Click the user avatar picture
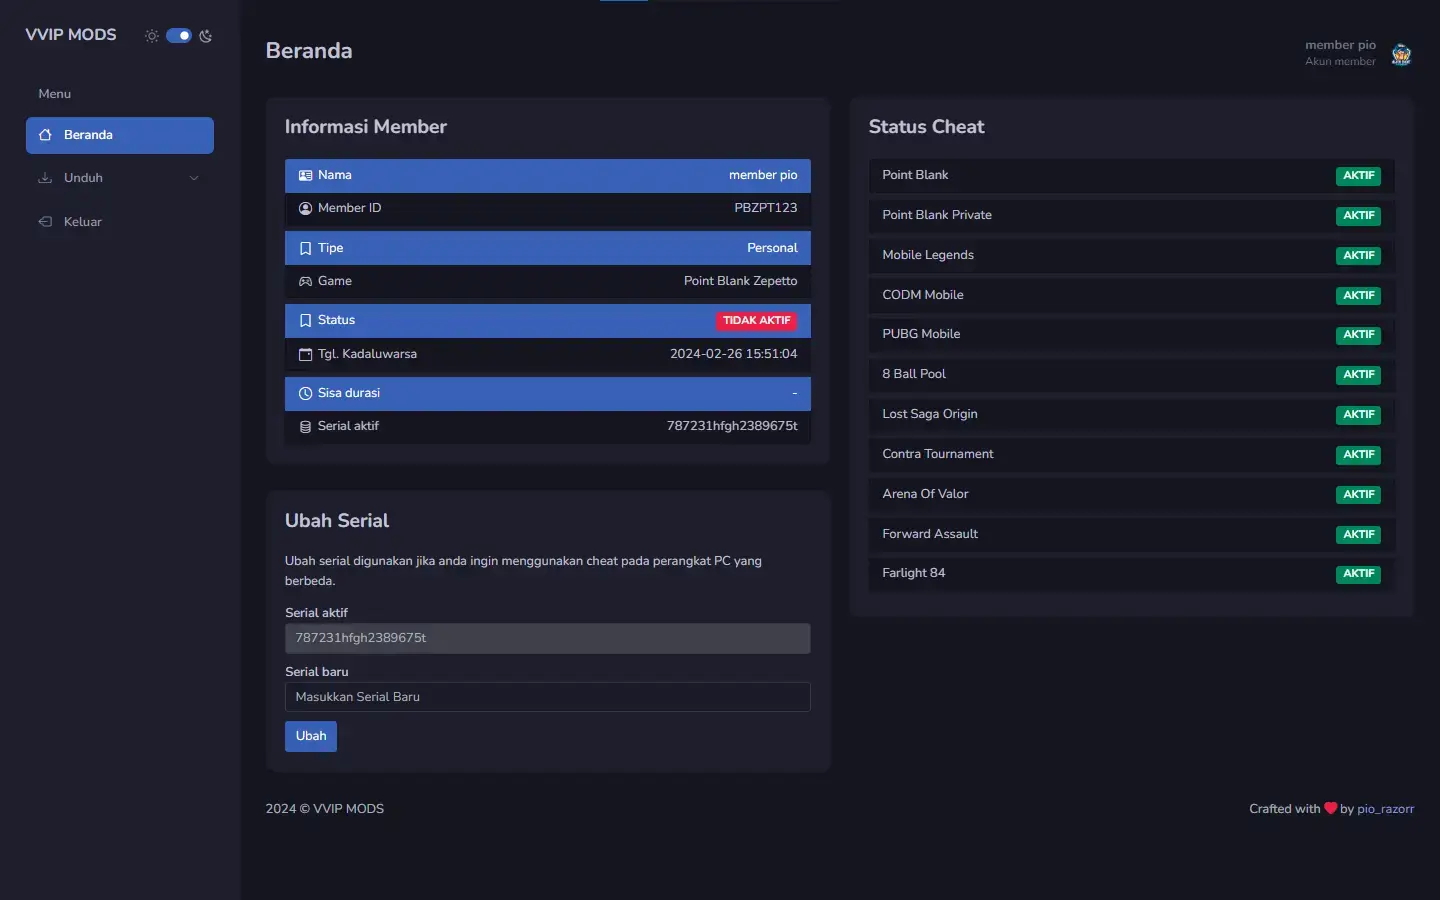1440x900 pixels. click(1401, 54)
